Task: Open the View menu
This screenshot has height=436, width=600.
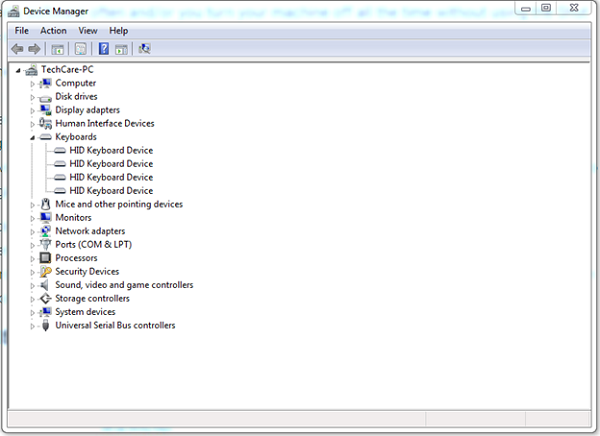Action: pyautogui.click(x=88, y=31)
